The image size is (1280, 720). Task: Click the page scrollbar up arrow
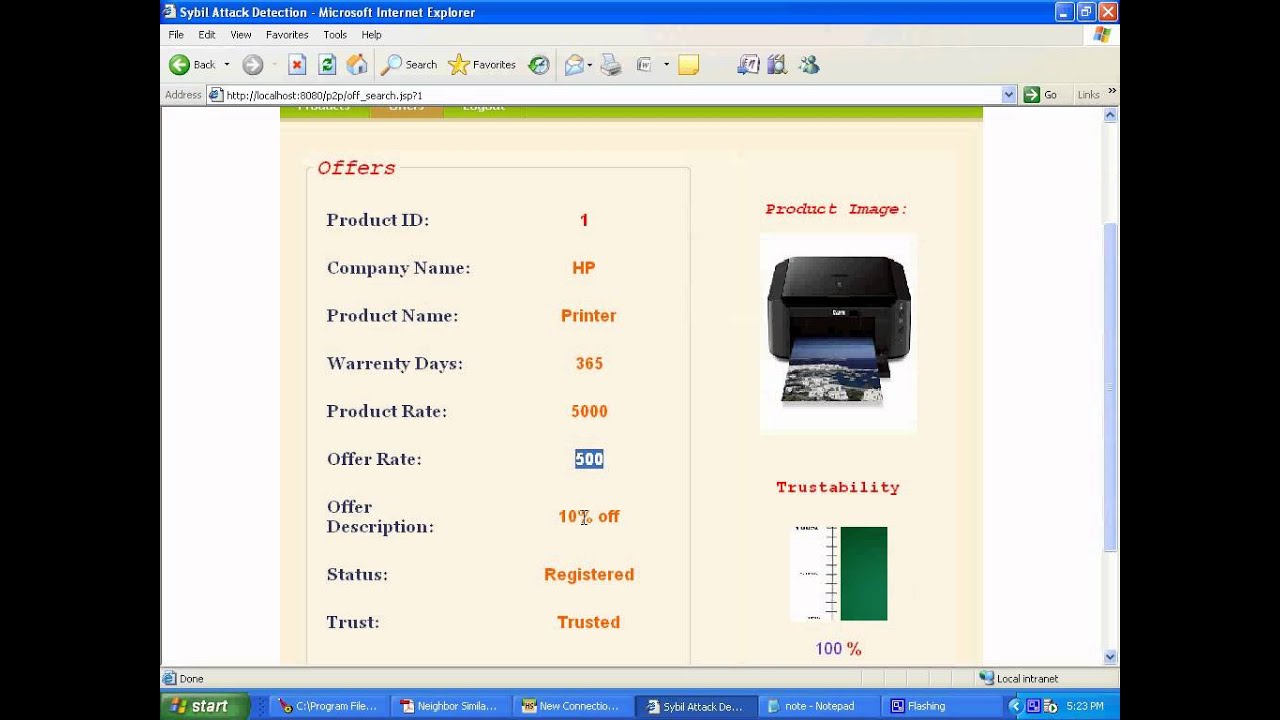pyautogui.click(x=1110, y=115)
